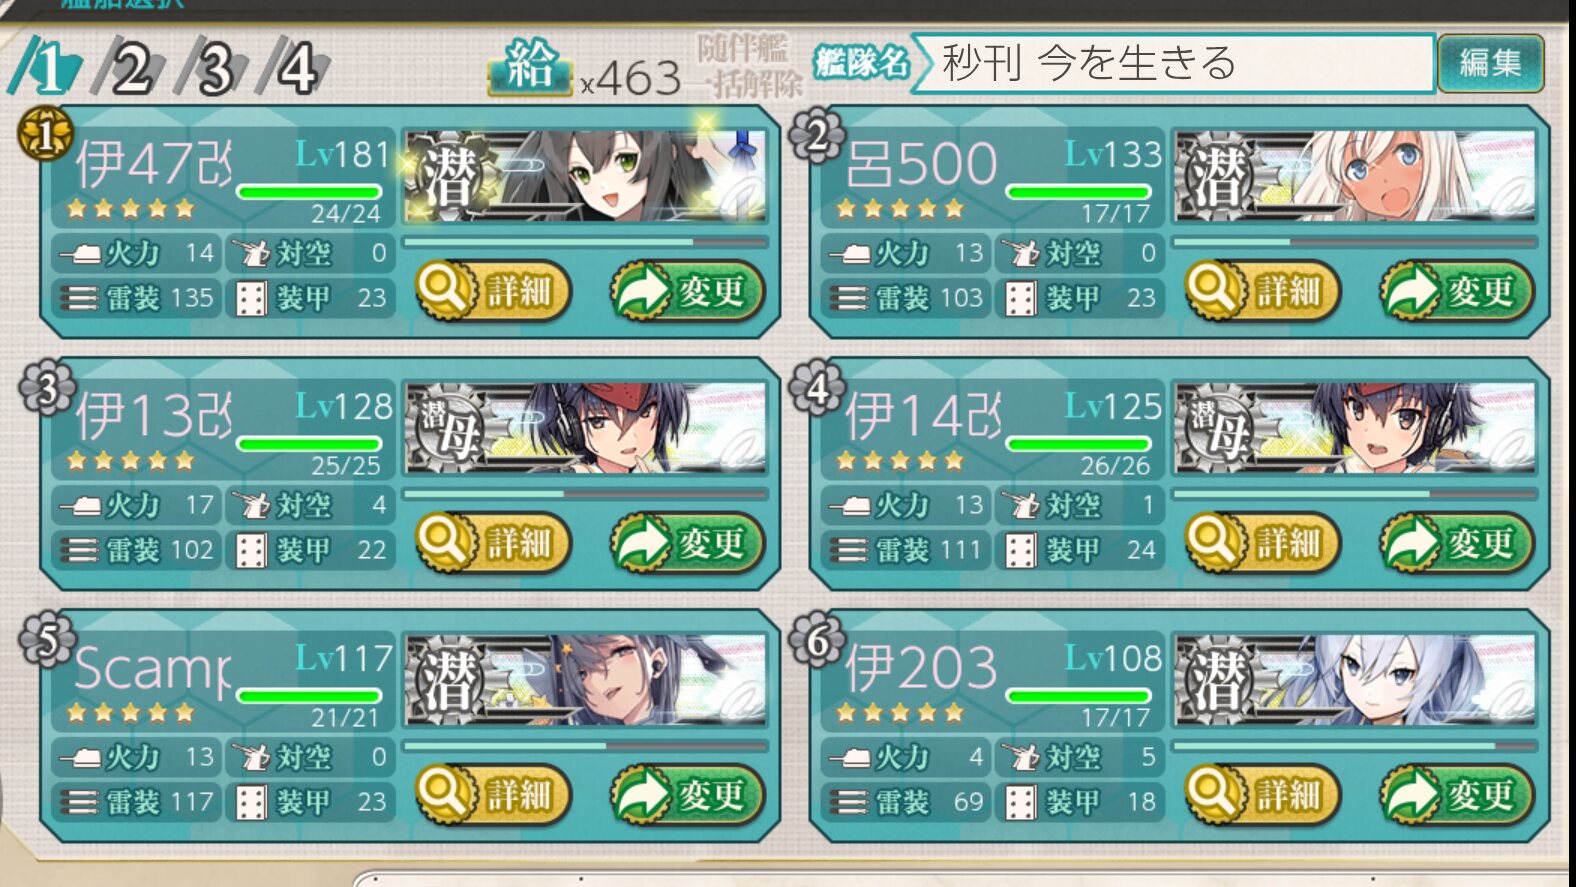This screenshot has width=1576, height=887.
Task: Click the 給 resupply icon
Action: (x=529, y=66)
